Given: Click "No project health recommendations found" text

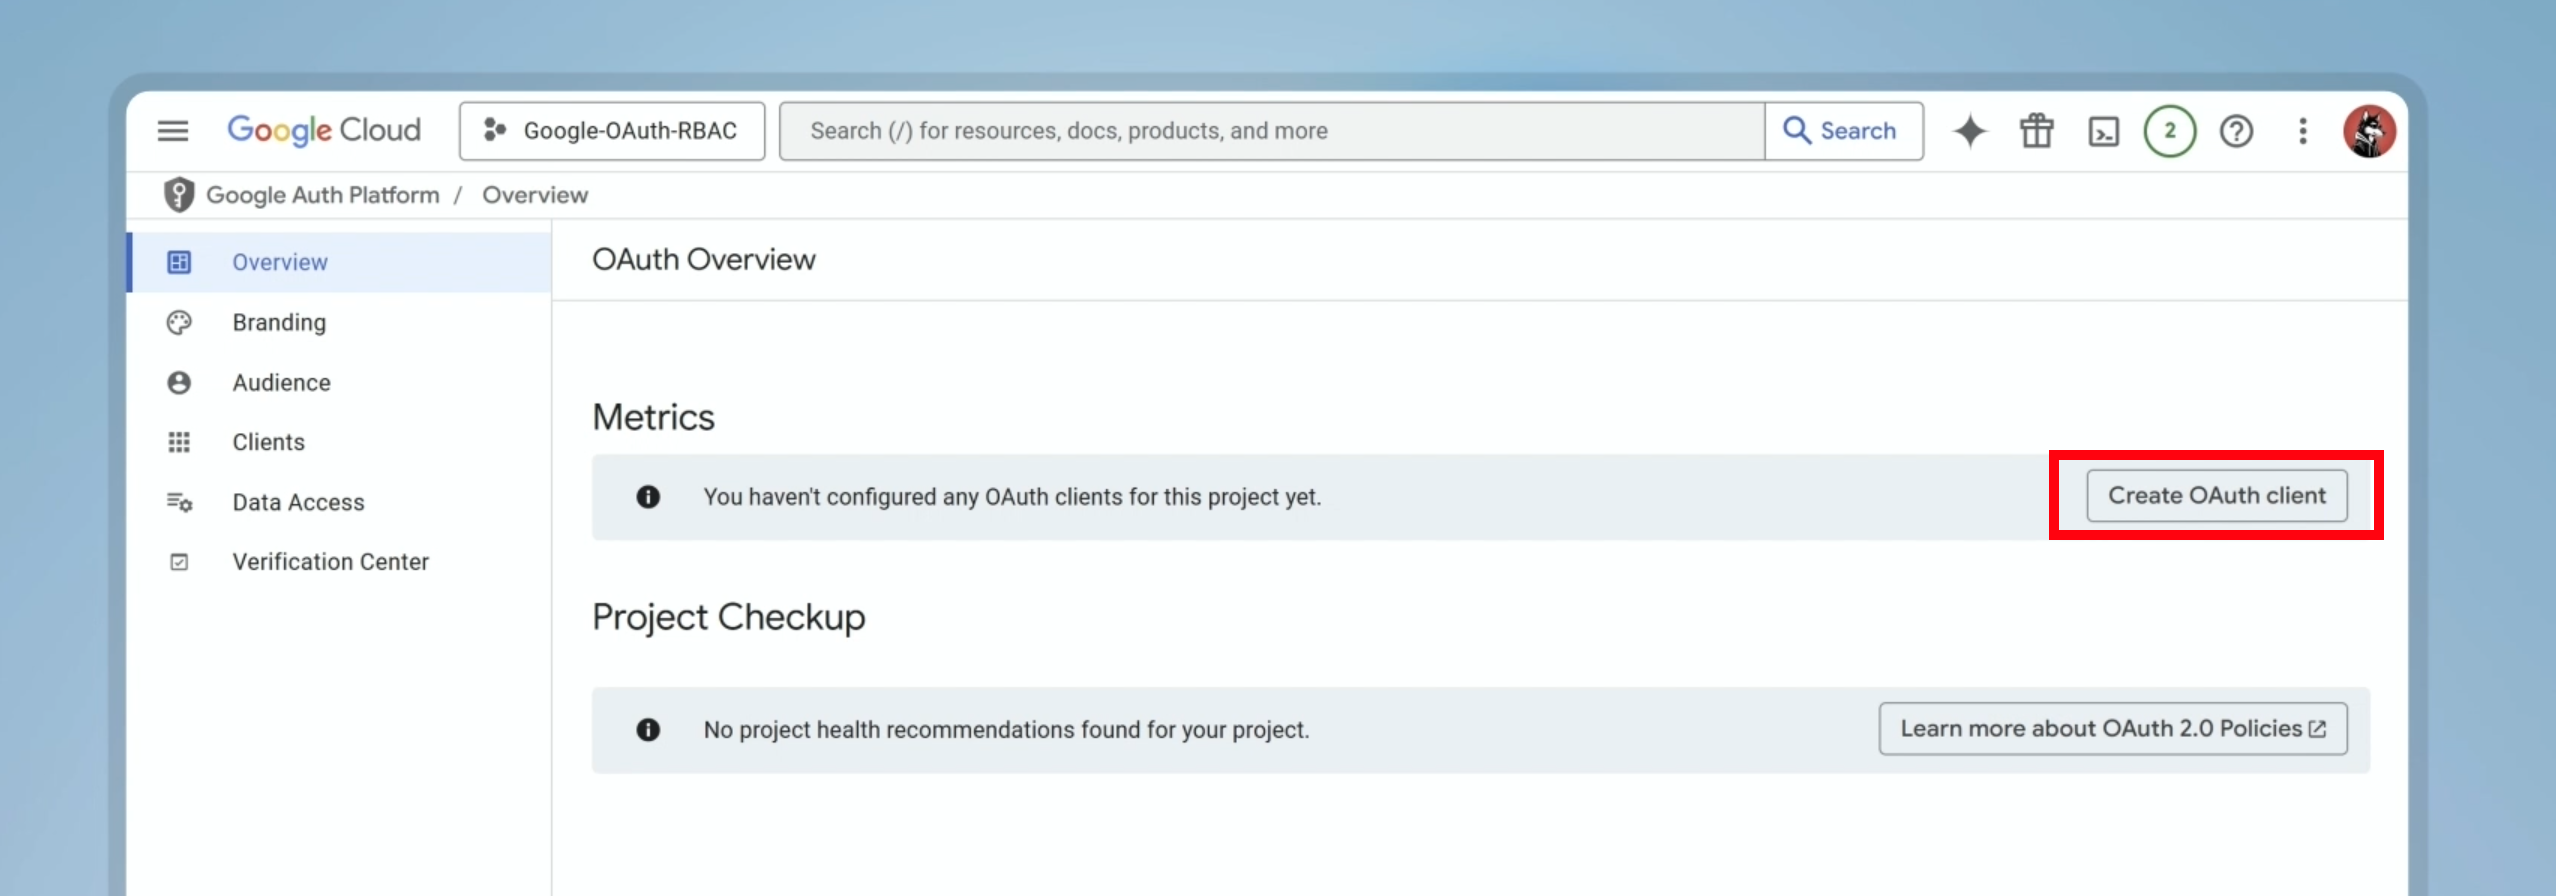Looking at the screenshot, I should pos(1006,730).
